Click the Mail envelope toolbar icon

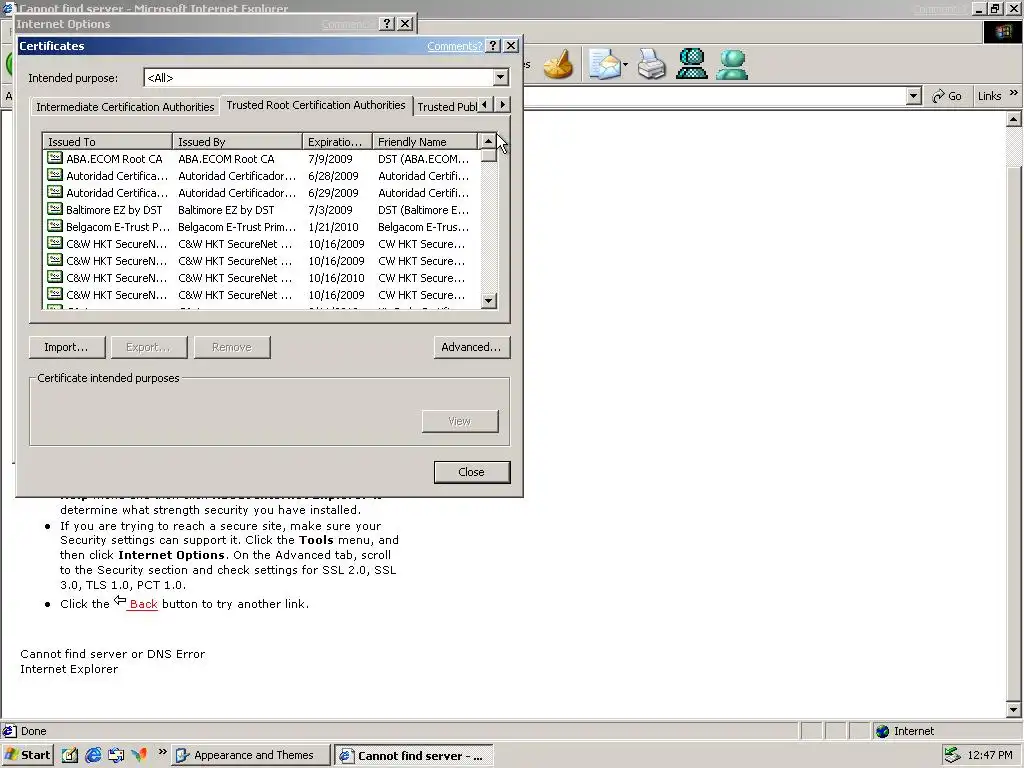pos(605,65)
